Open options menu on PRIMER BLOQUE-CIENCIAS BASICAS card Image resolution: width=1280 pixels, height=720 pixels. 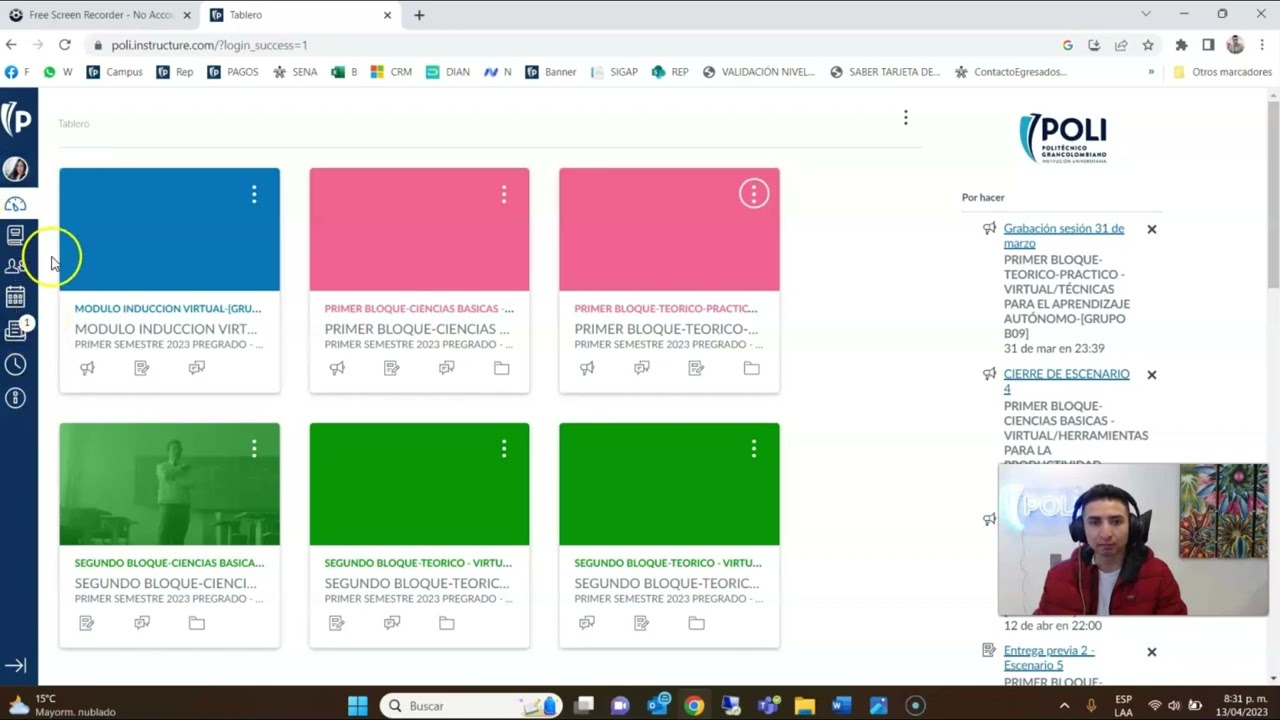pyautogui.click(x=504, y=194)
